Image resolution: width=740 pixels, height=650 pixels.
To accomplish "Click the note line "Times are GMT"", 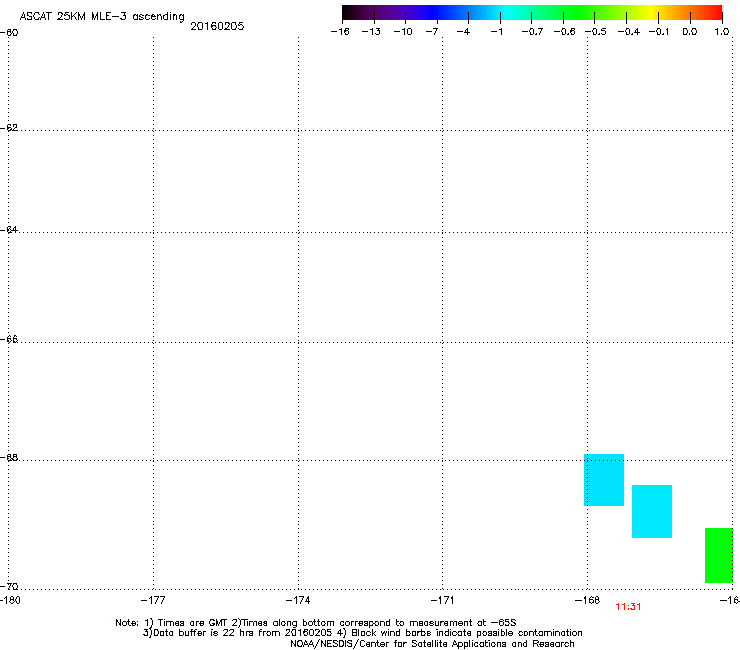I will point(316,623).
